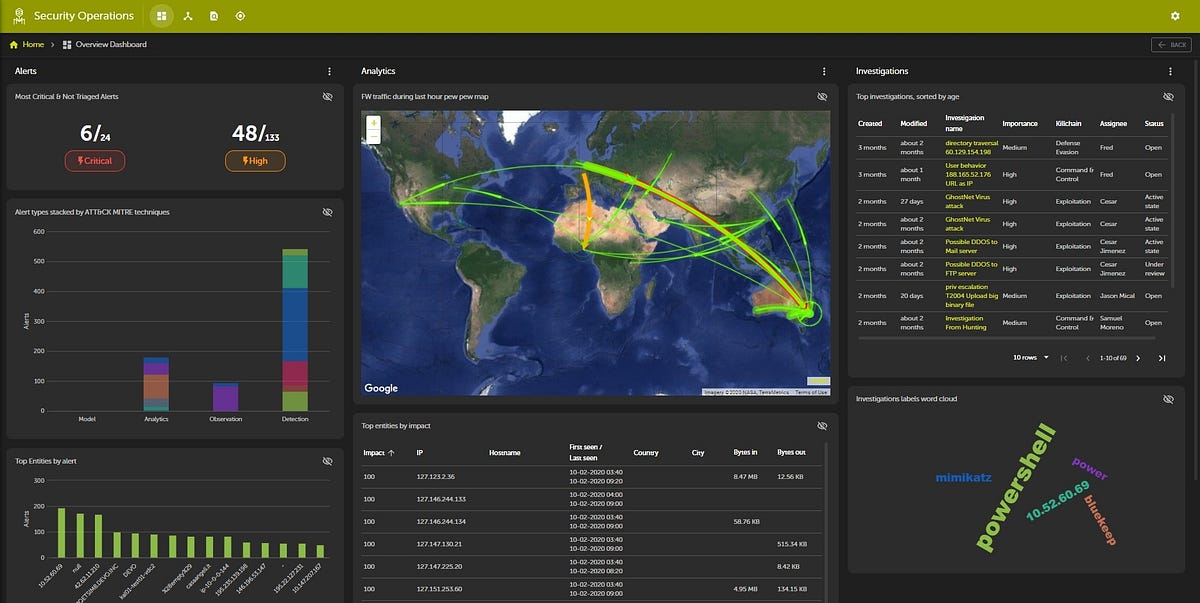Open the Analytics panel three-dot menu
The height and width of the screenshot is (603, 1200).
[824, 71]
